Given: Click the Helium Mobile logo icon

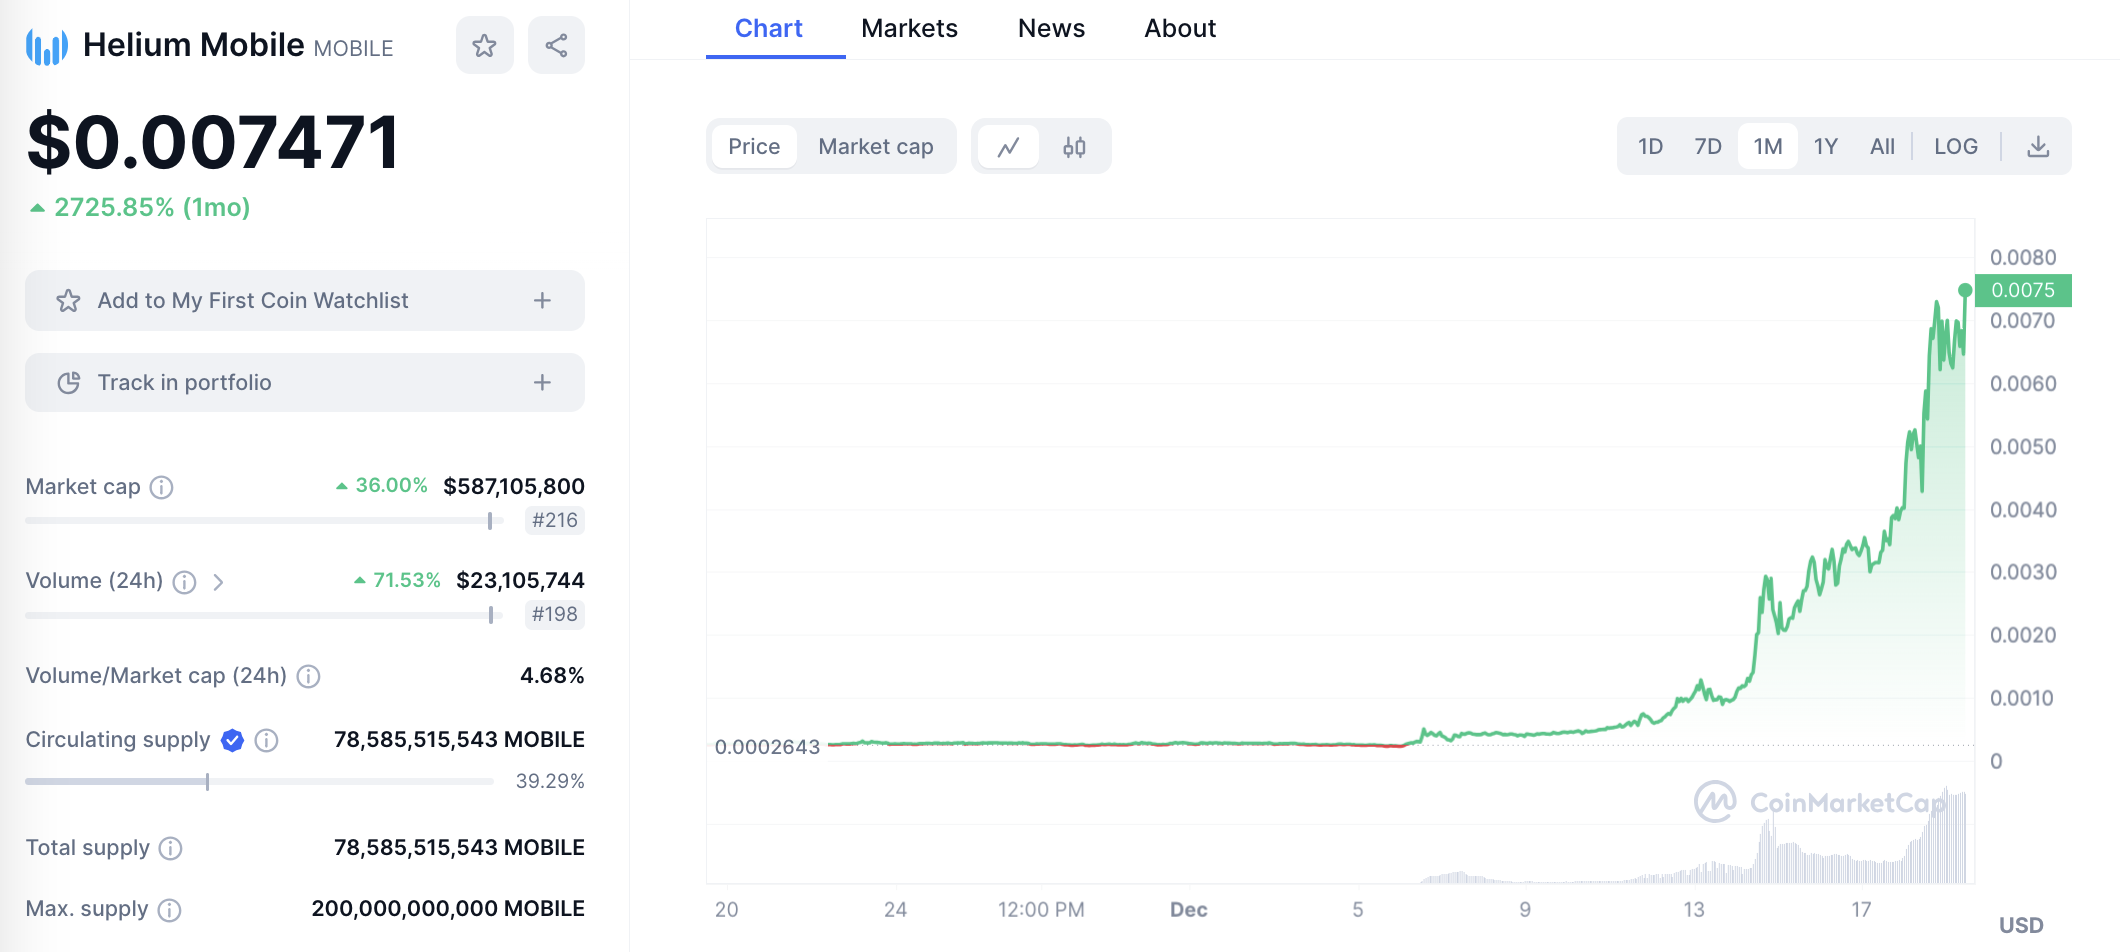Looking at the screenshot, I should [47, 46].
